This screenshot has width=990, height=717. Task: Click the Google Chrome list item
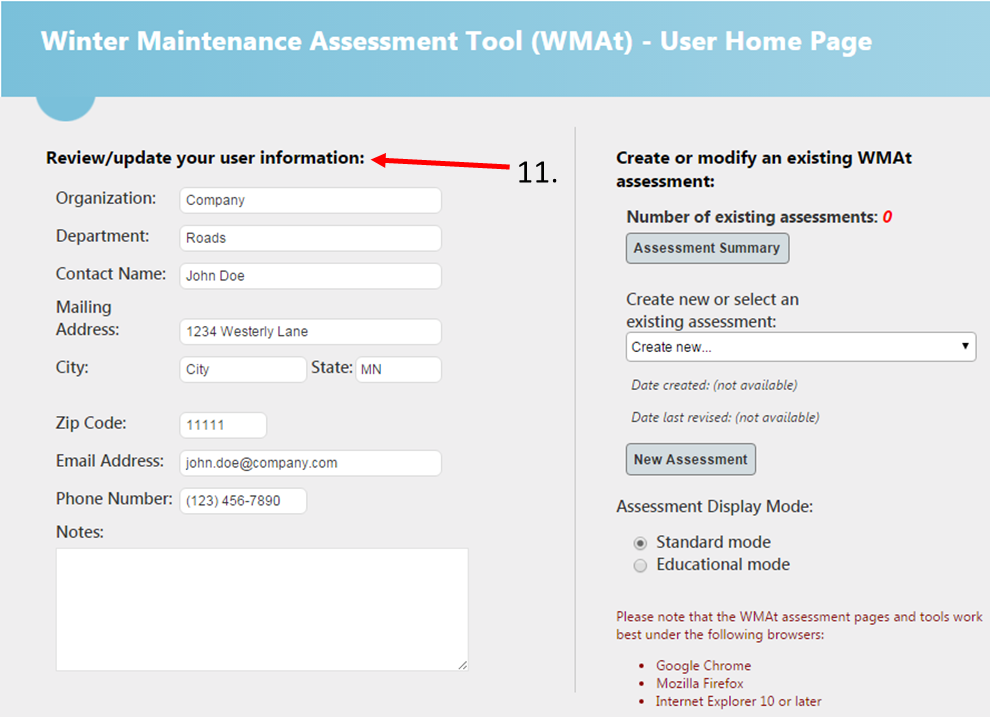pyautogui.click(x=703, y=666)
